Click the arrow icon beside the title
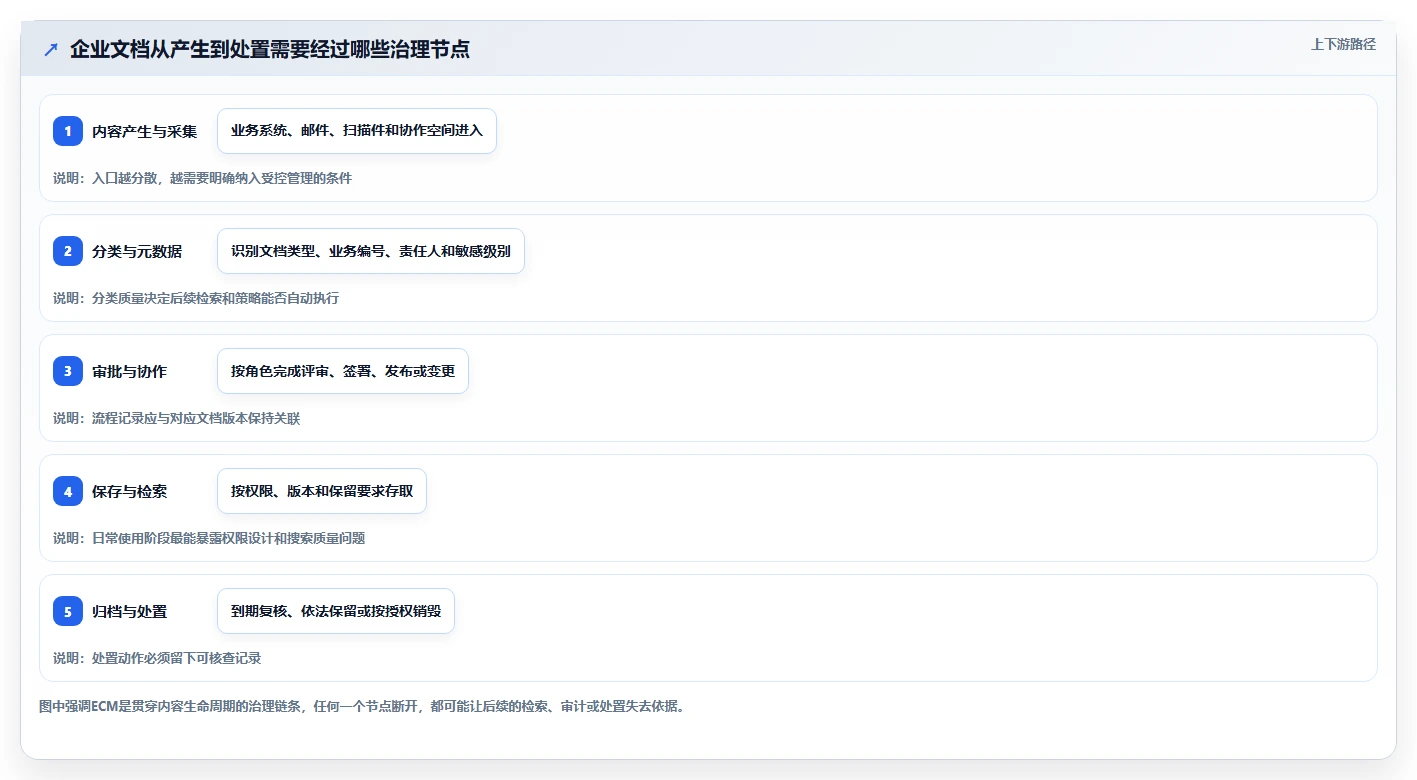 click(51, 49)
